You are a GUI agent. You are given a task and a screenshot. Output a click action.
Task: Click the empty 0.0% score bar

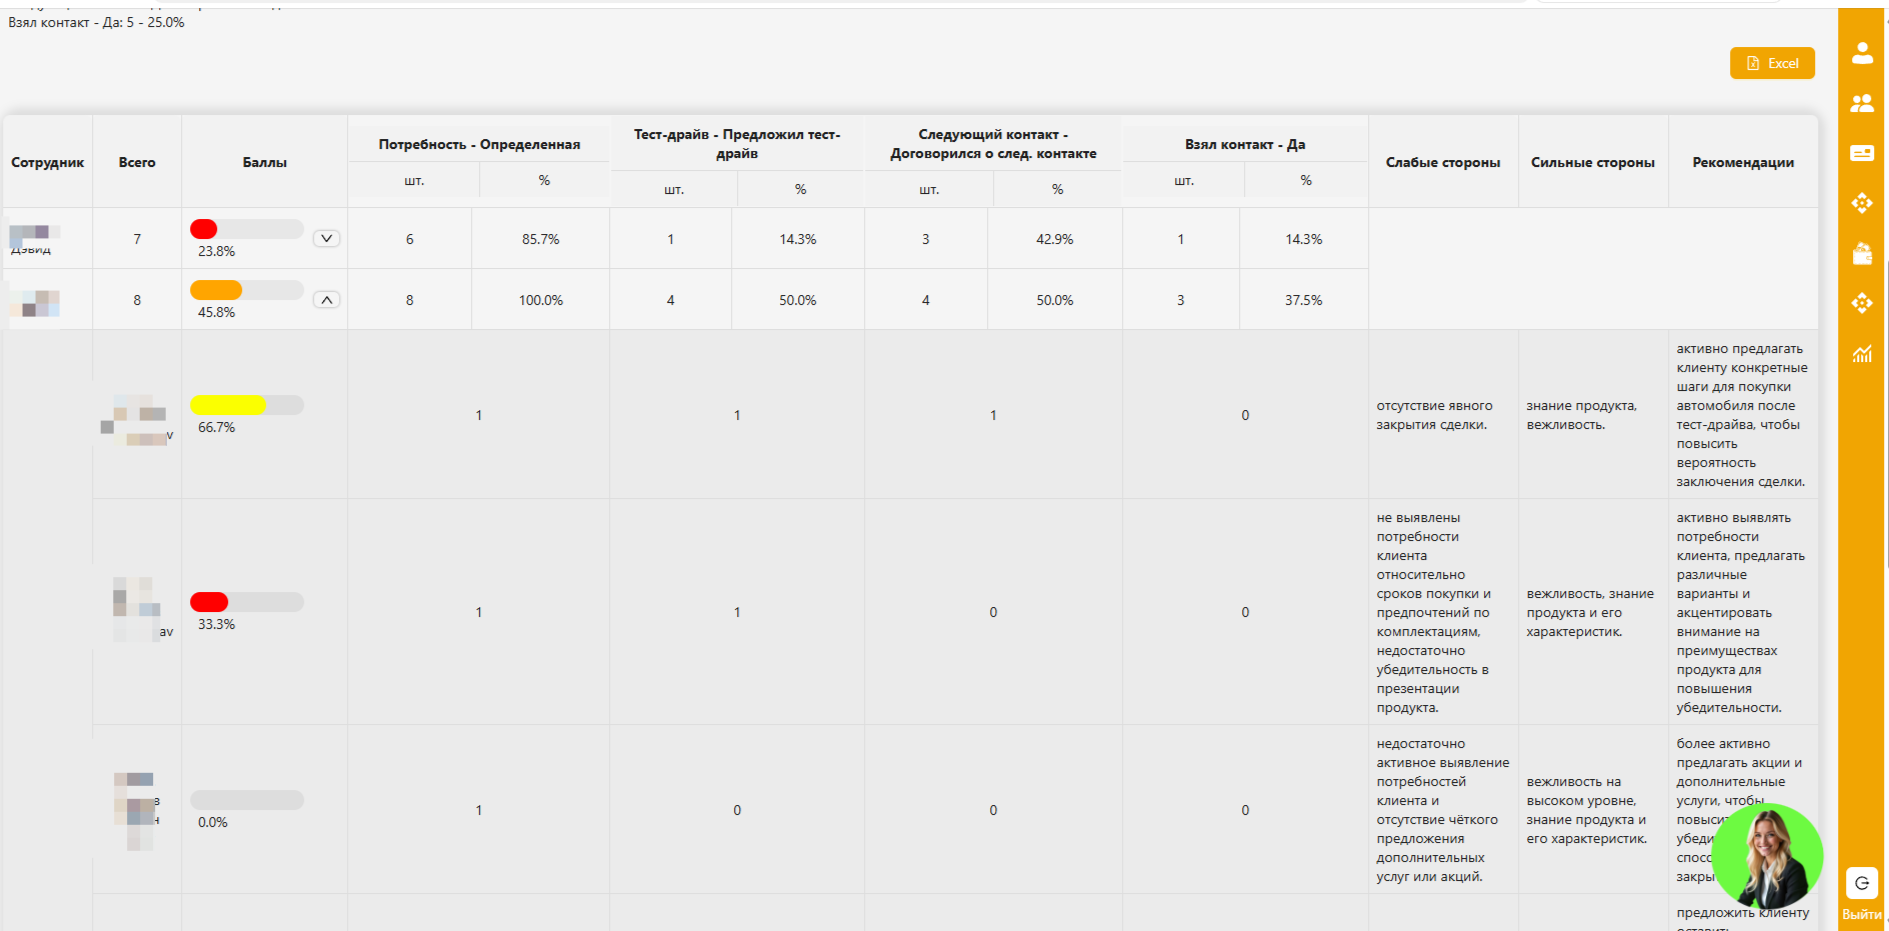[x=246, y=800]
